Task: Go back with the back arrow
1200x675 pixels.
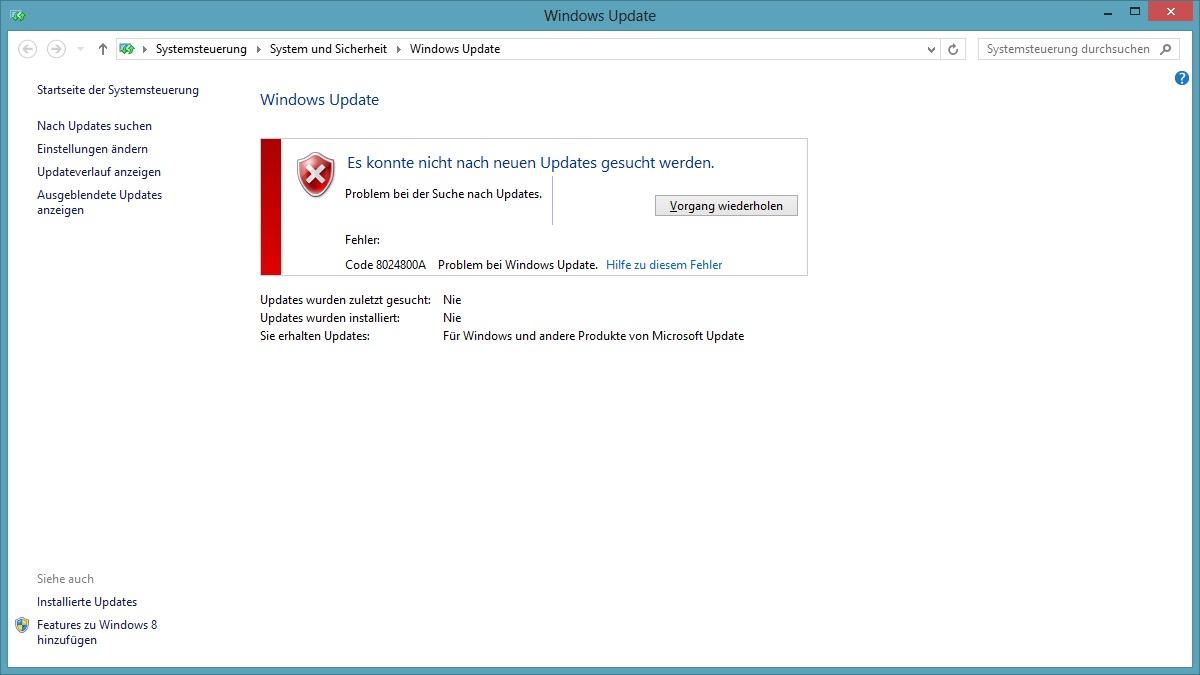Action: point(28,49)
